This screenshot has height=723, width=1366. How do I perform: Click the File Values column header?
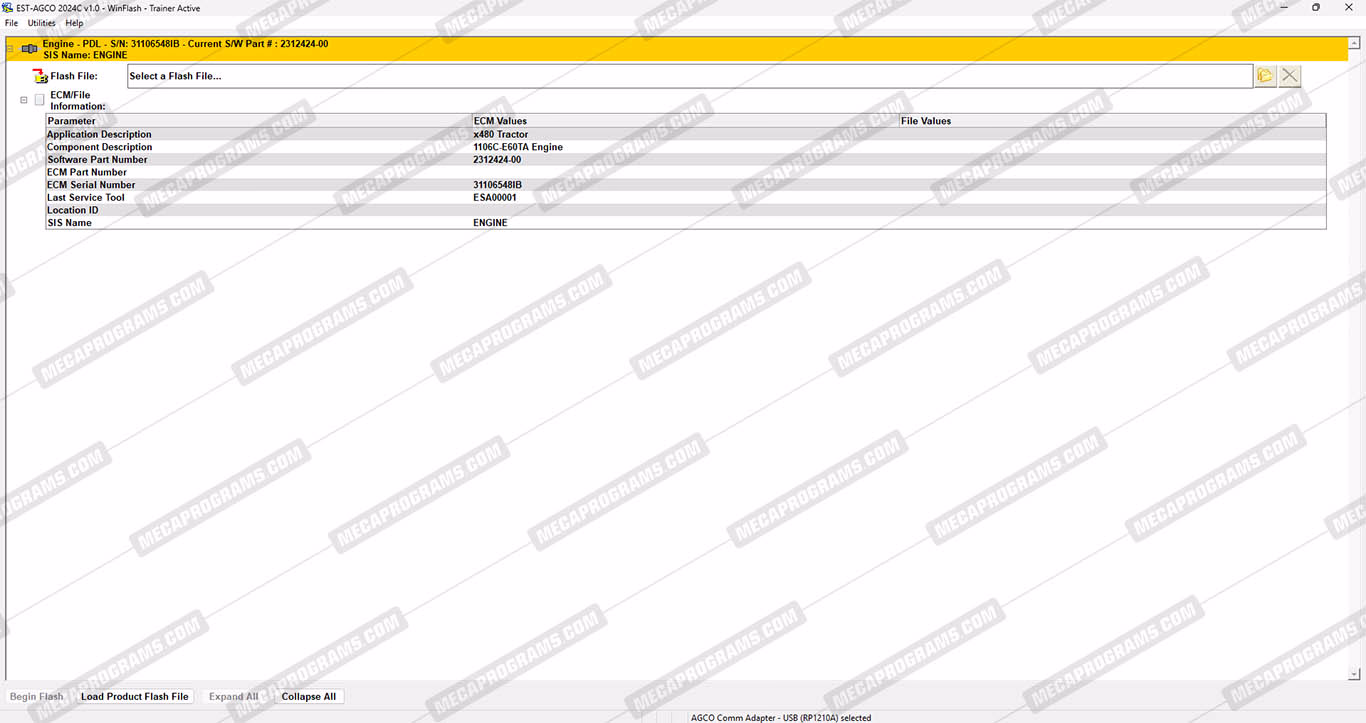coord(926,121)
